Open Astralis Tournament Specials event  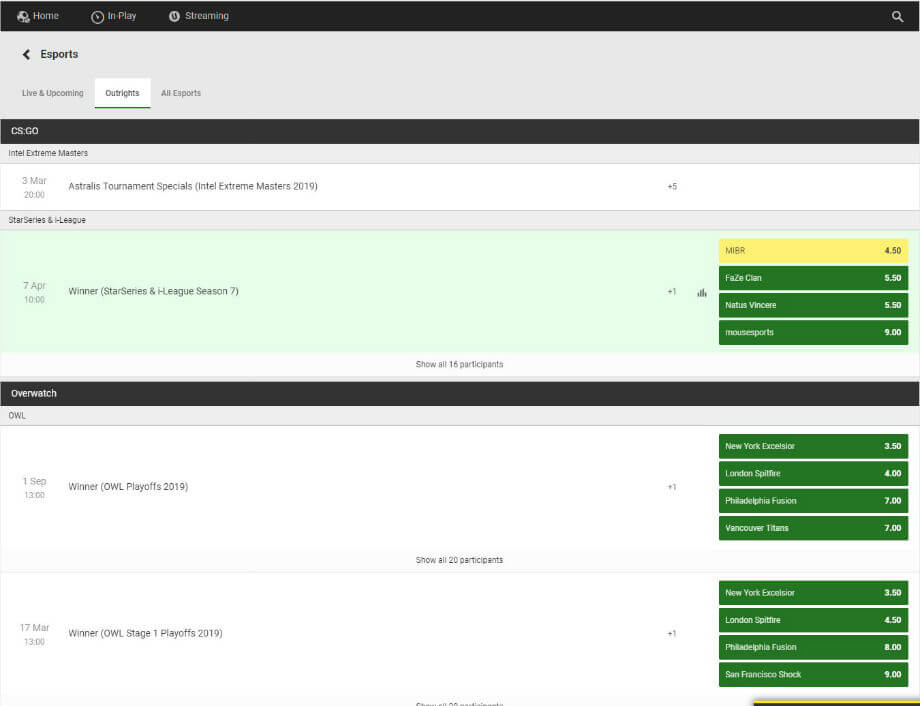[x=193, y=187]
